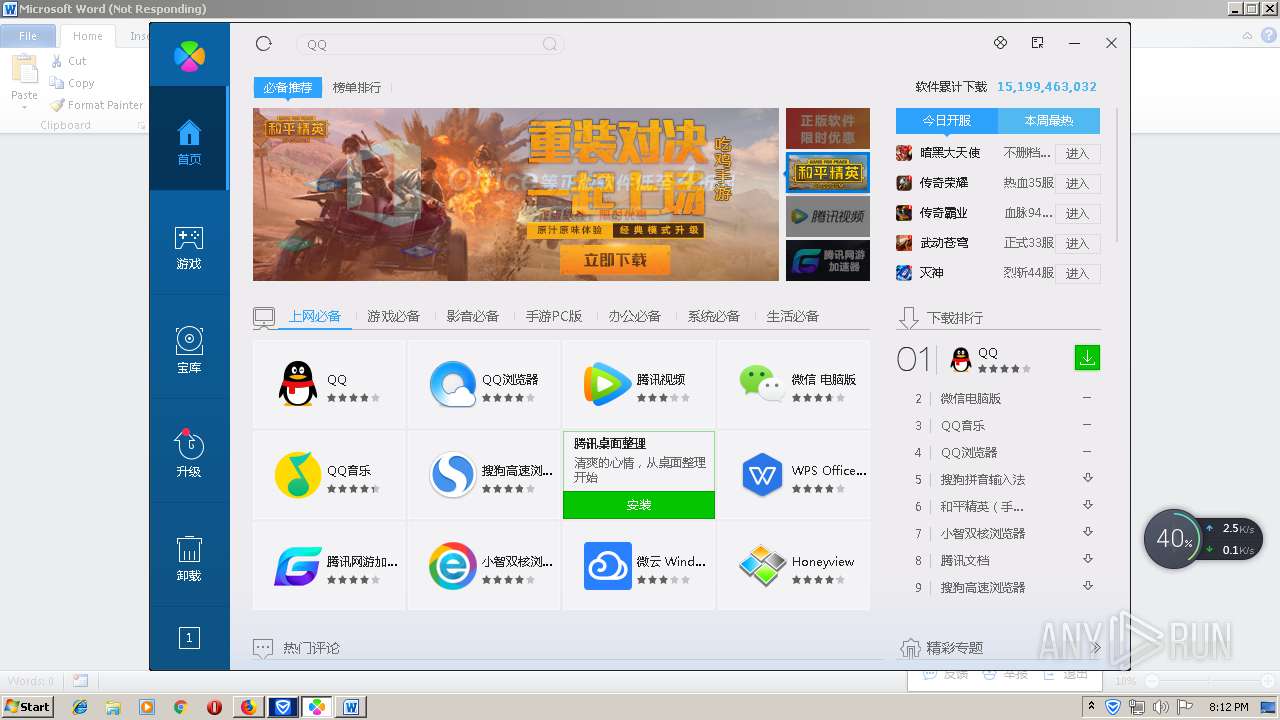Open the 腾讯视频 app tile
This screenshot has height=720, width=1280.
coord(639,385)
